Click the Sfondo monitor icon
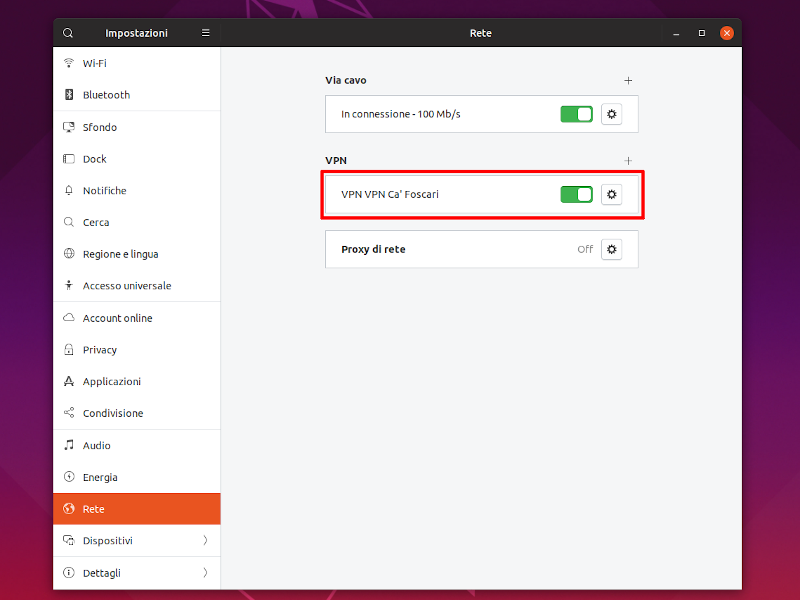 (x=69, y=127)
